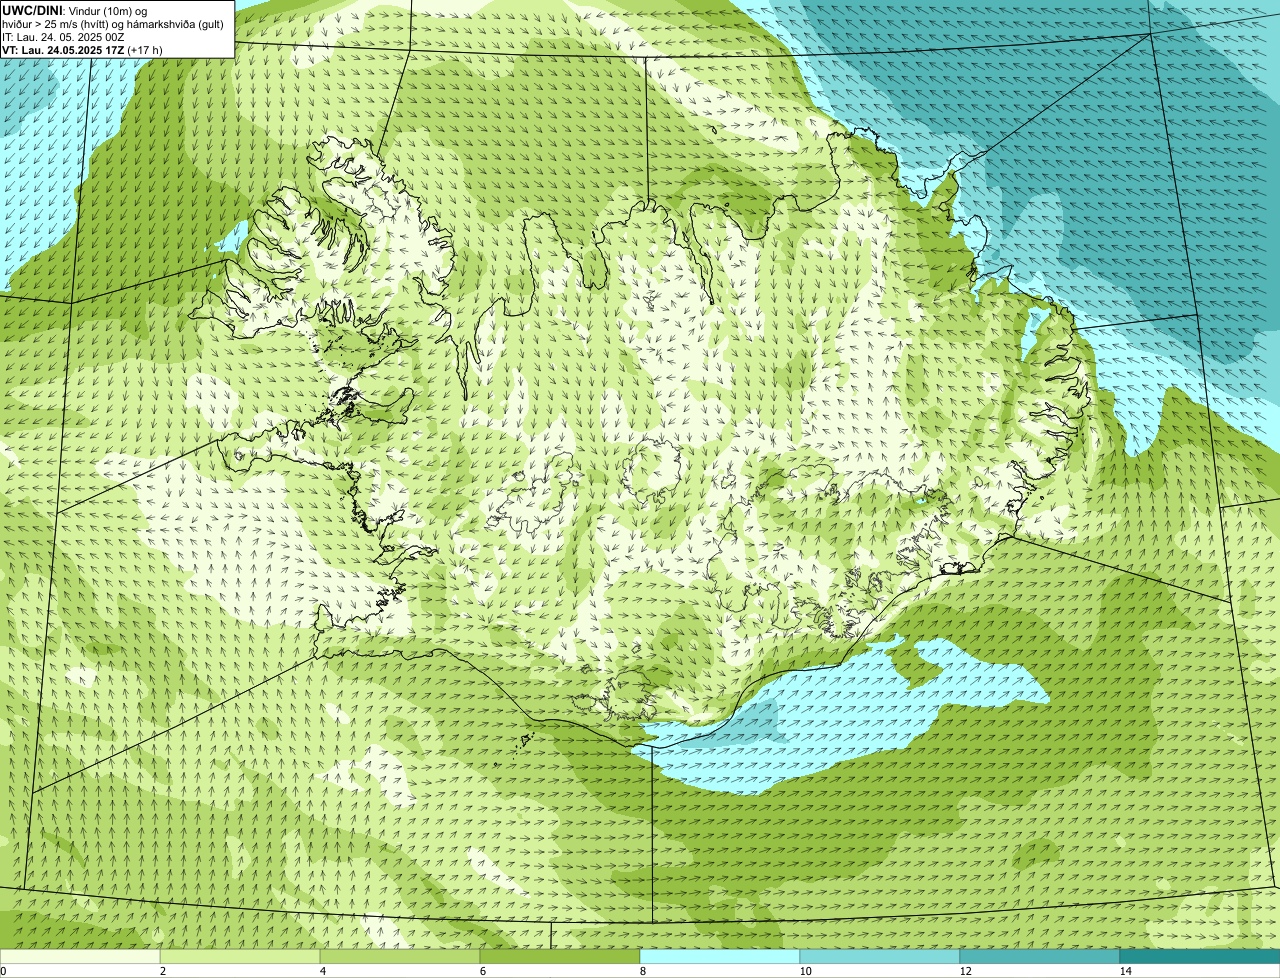This screenshot has width=1280, height=978.
Task: Click the "IT: Lau. 24. 05. 2025 00Z" line
Action: coord(64,37)
